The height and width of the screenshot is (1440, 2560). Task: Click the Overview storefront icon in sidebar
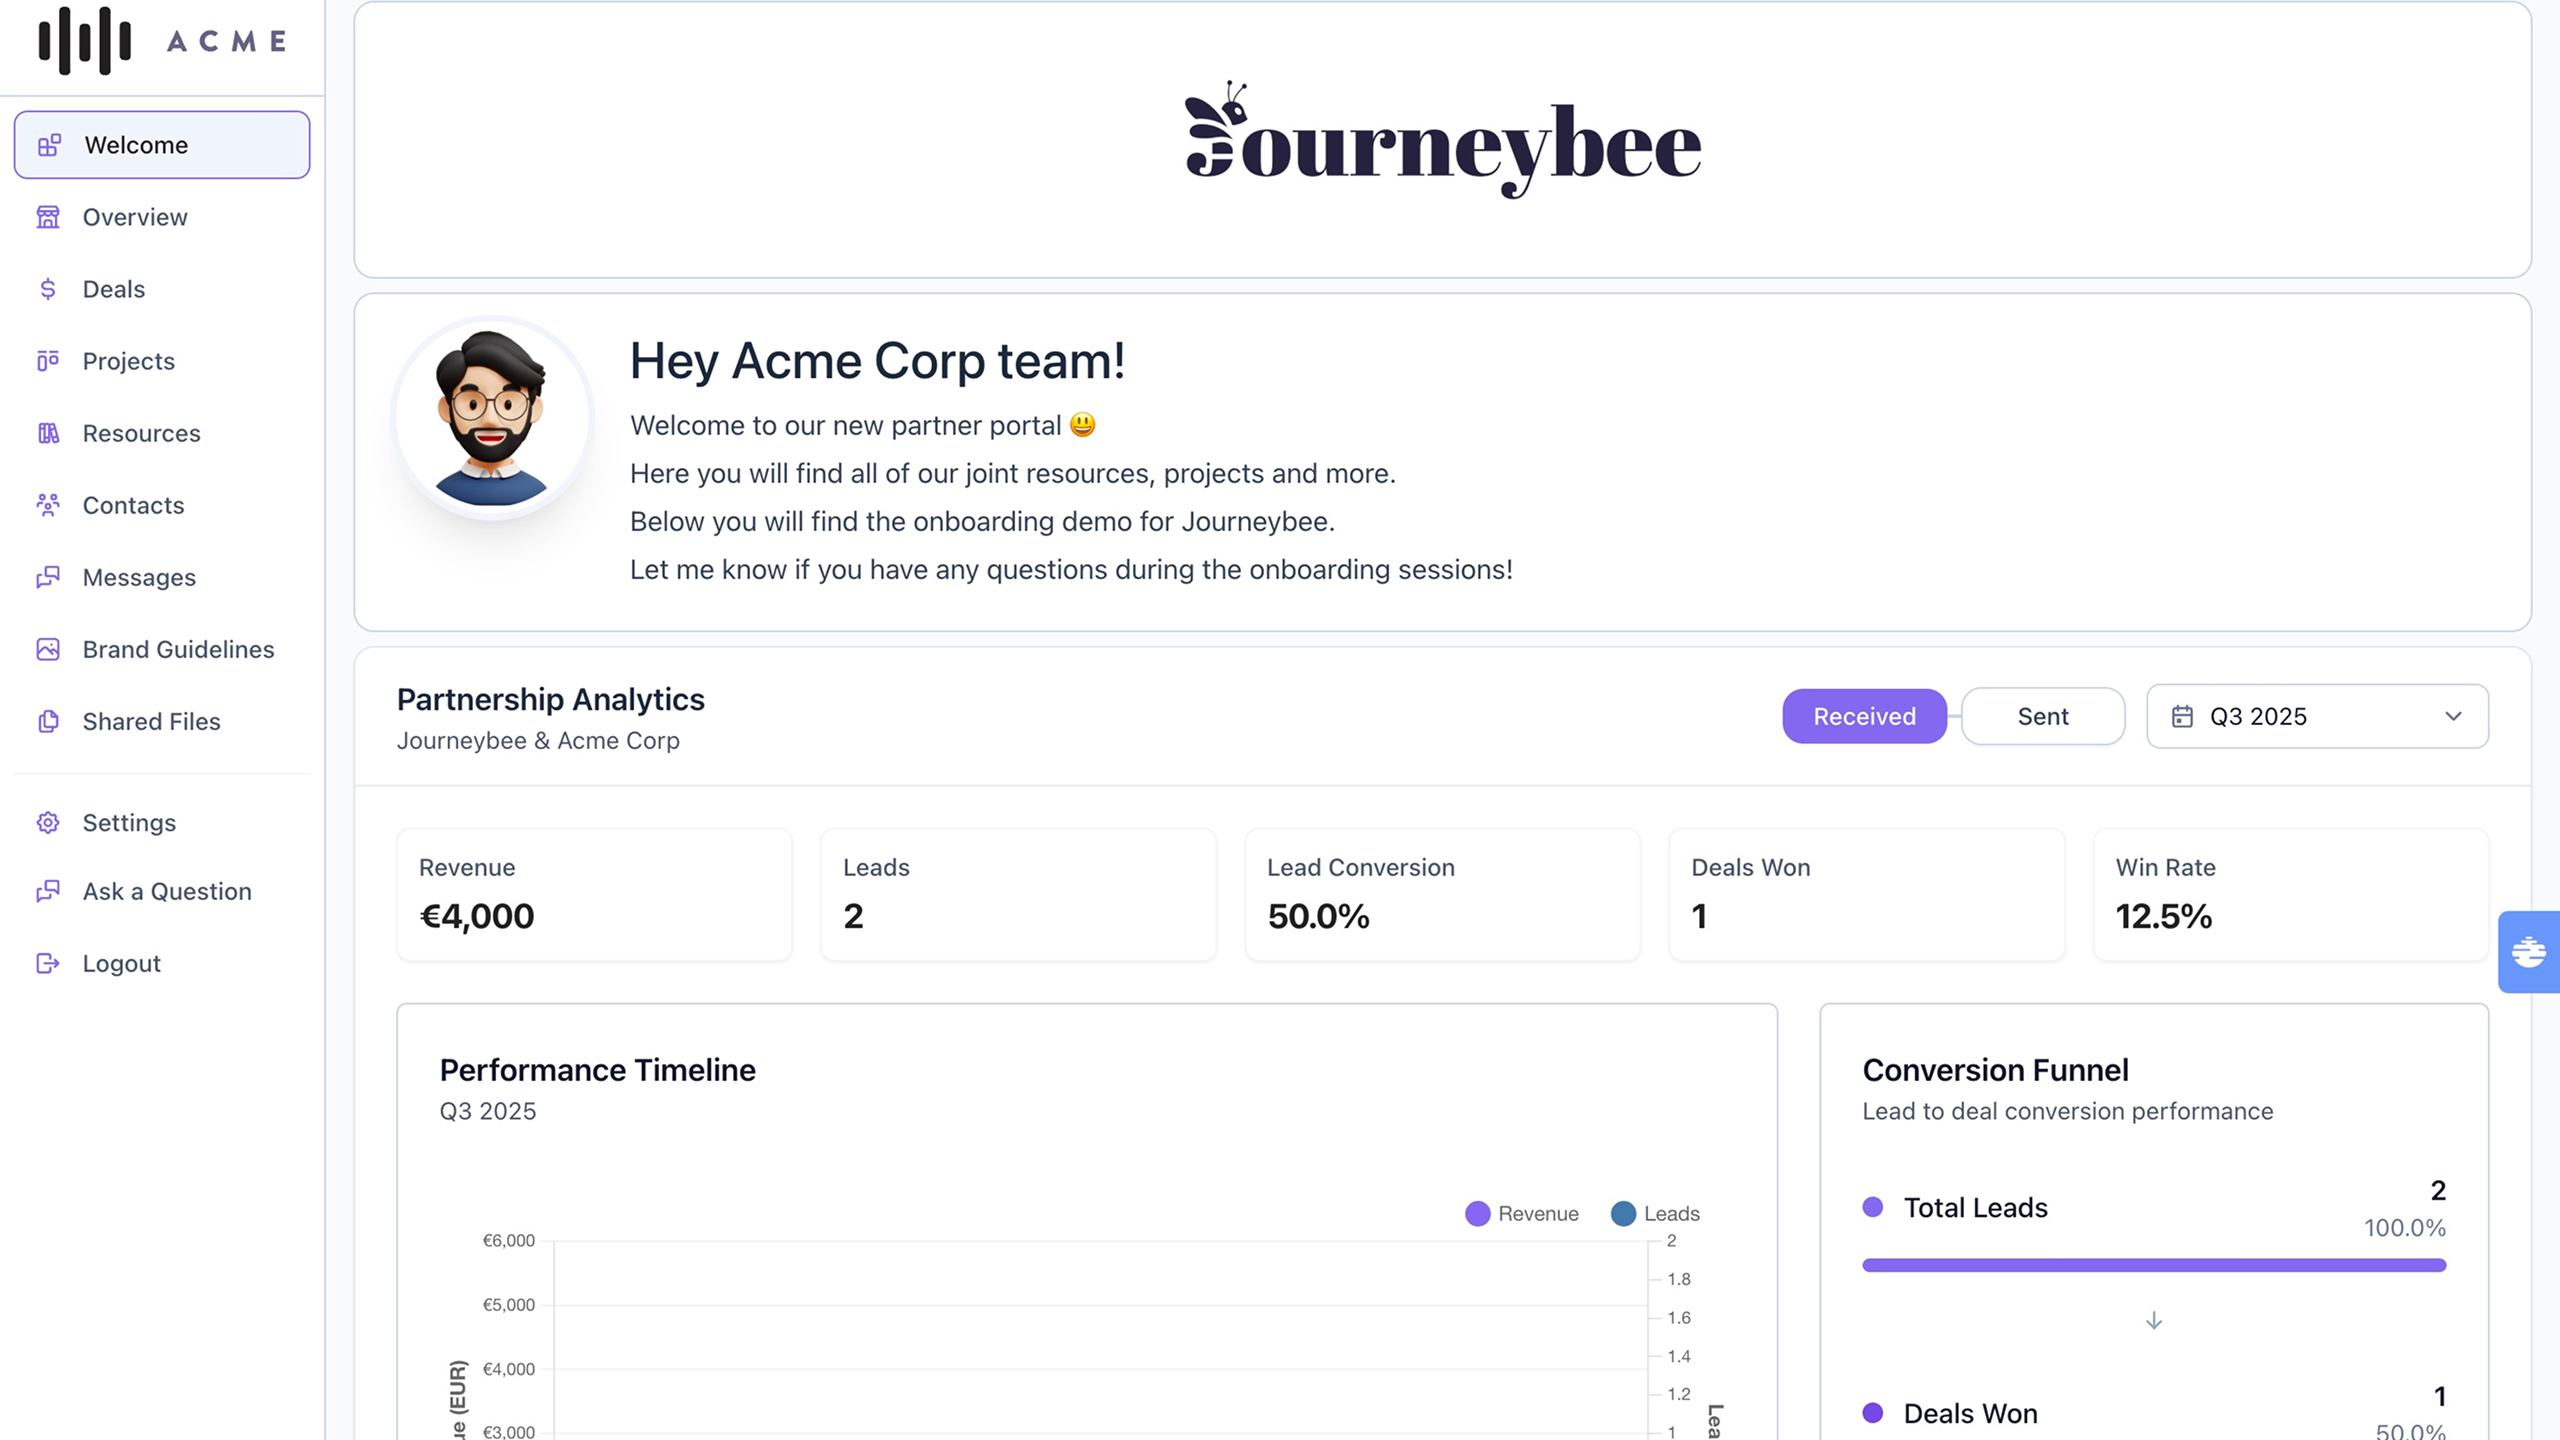48,217
